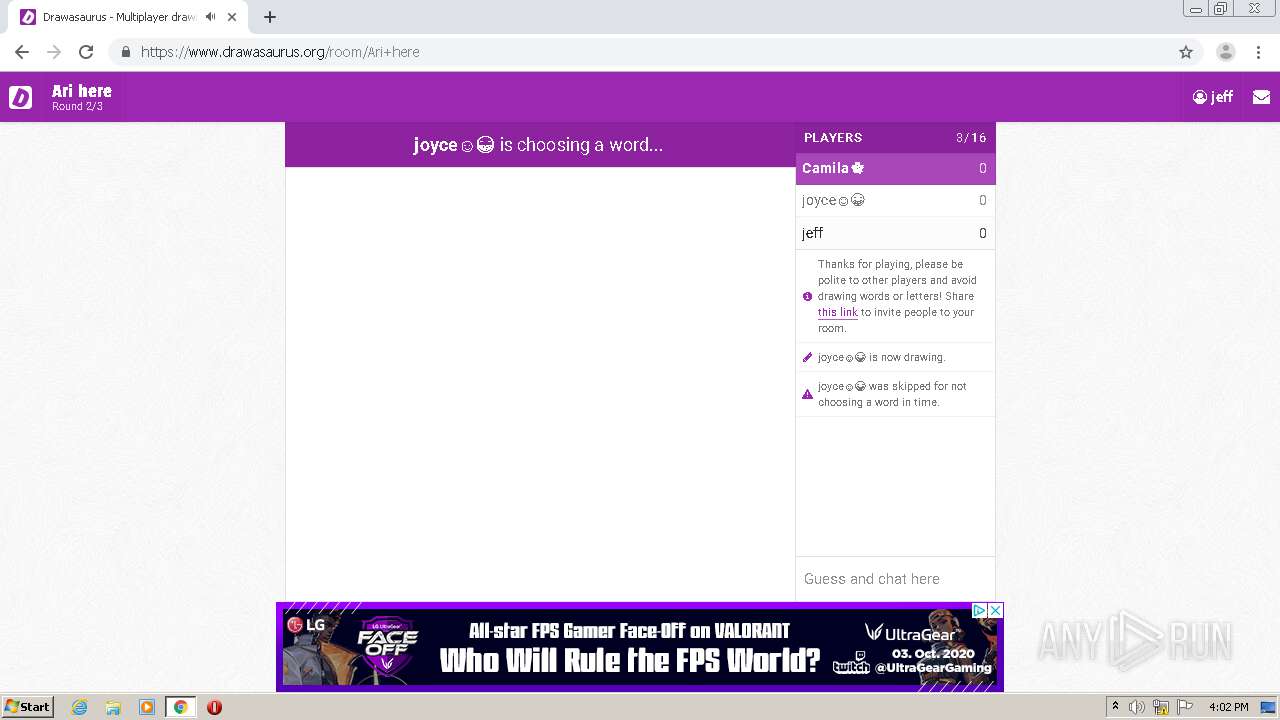Click the Round 2/3 indicator
This screenshot has height=720, width=1280.
click(77, 107)
